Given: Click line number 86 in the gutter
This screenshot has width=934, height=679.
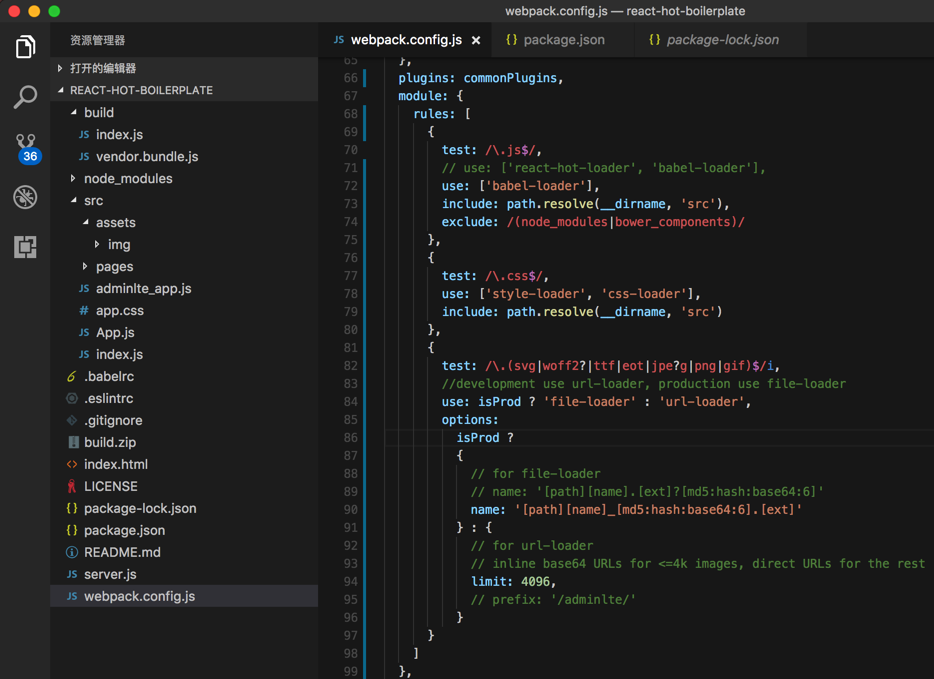Looking at the screenshot, I should click(350, 437).
